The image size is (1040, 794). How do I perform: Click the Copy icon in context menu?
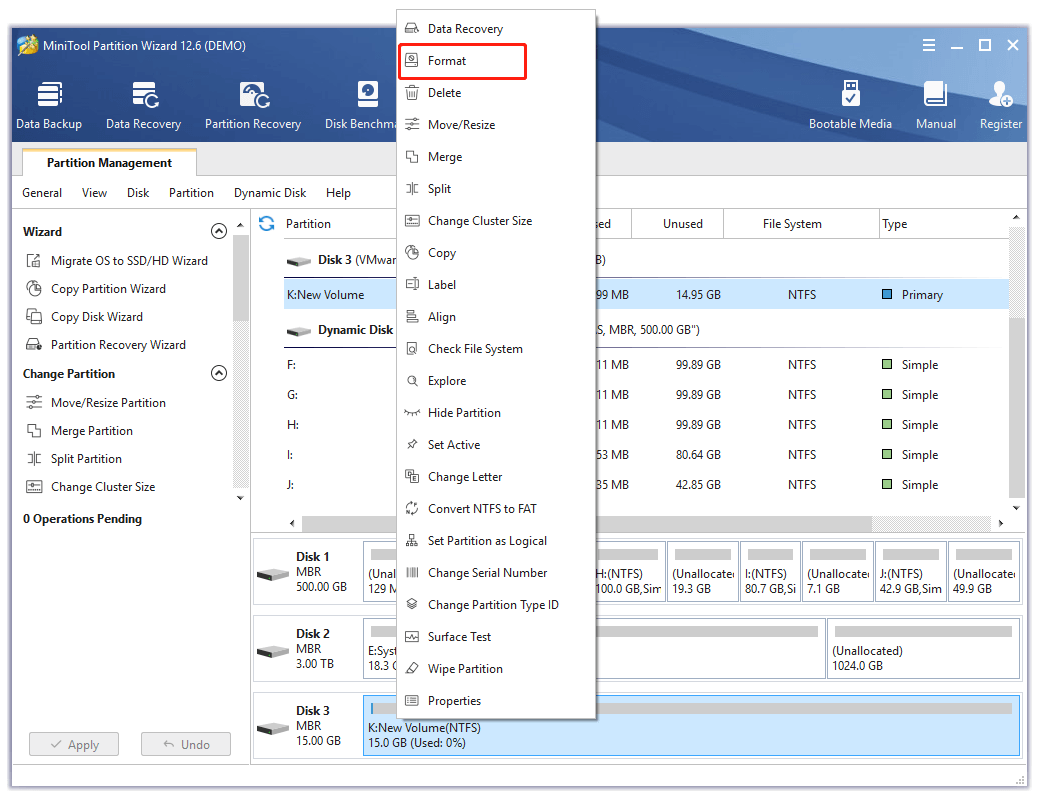click(x=412, y=253)
